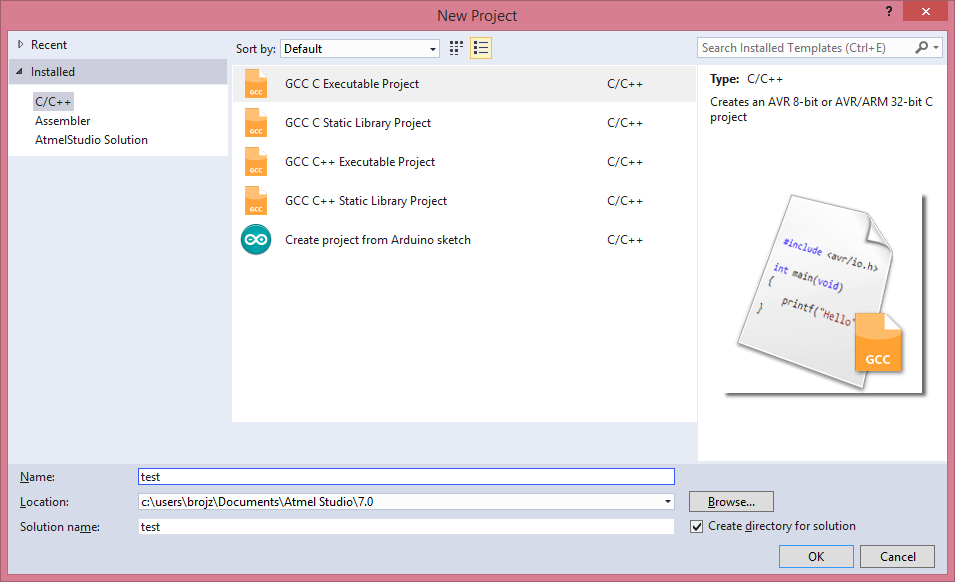Viewport: 955px width, 582px height.
Task: Confirm with the OK button
Action: click(816, 556)
